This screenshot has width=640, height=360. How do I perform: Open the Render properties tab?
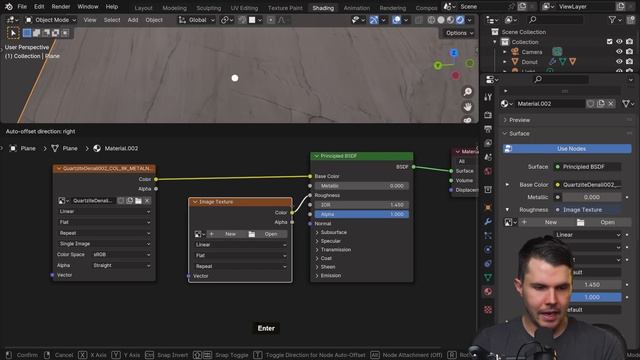pos(488,115)
